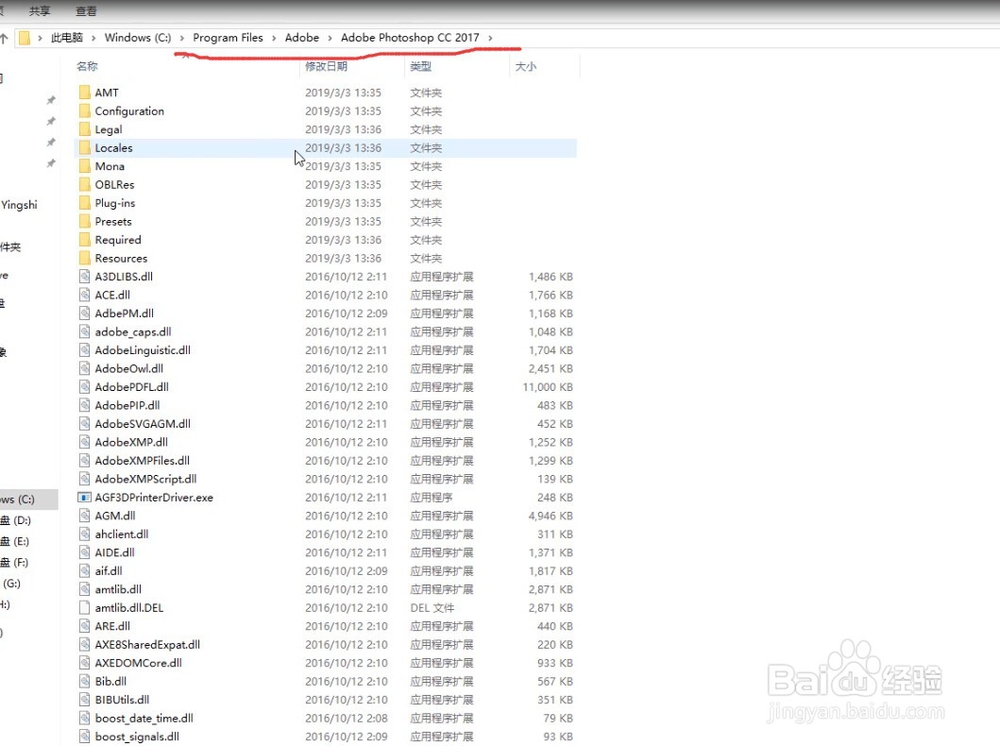
Task: Click AdbePM.dll file icon
Action: point(84,314)
